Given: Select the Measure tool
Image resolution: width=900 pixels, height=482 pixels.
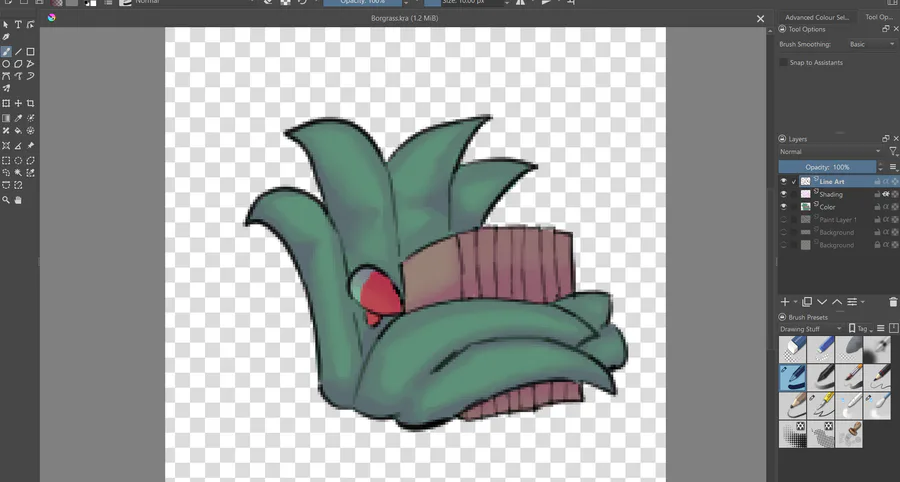Looking at the screenshot, I should tap(18, 146).
